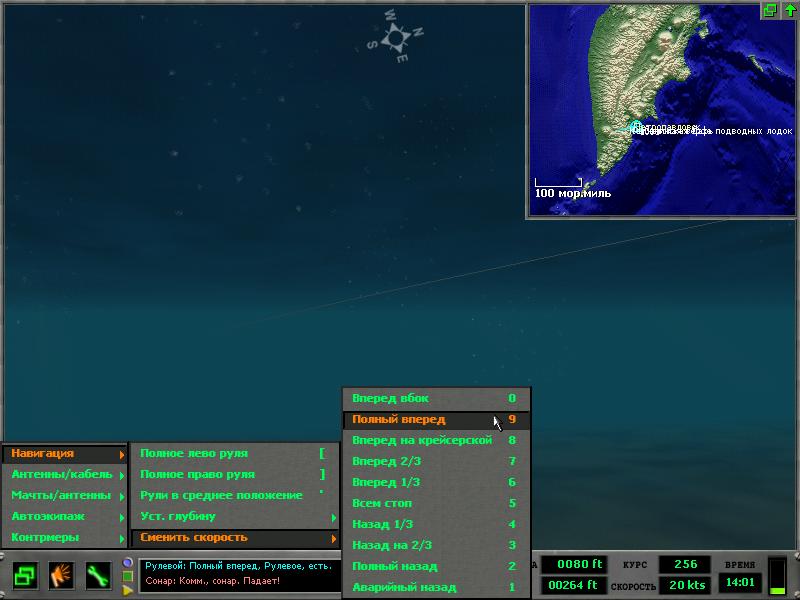
Task: Click the 00264 ft readout
Action: pyautogui.click(x=574, y=585)
